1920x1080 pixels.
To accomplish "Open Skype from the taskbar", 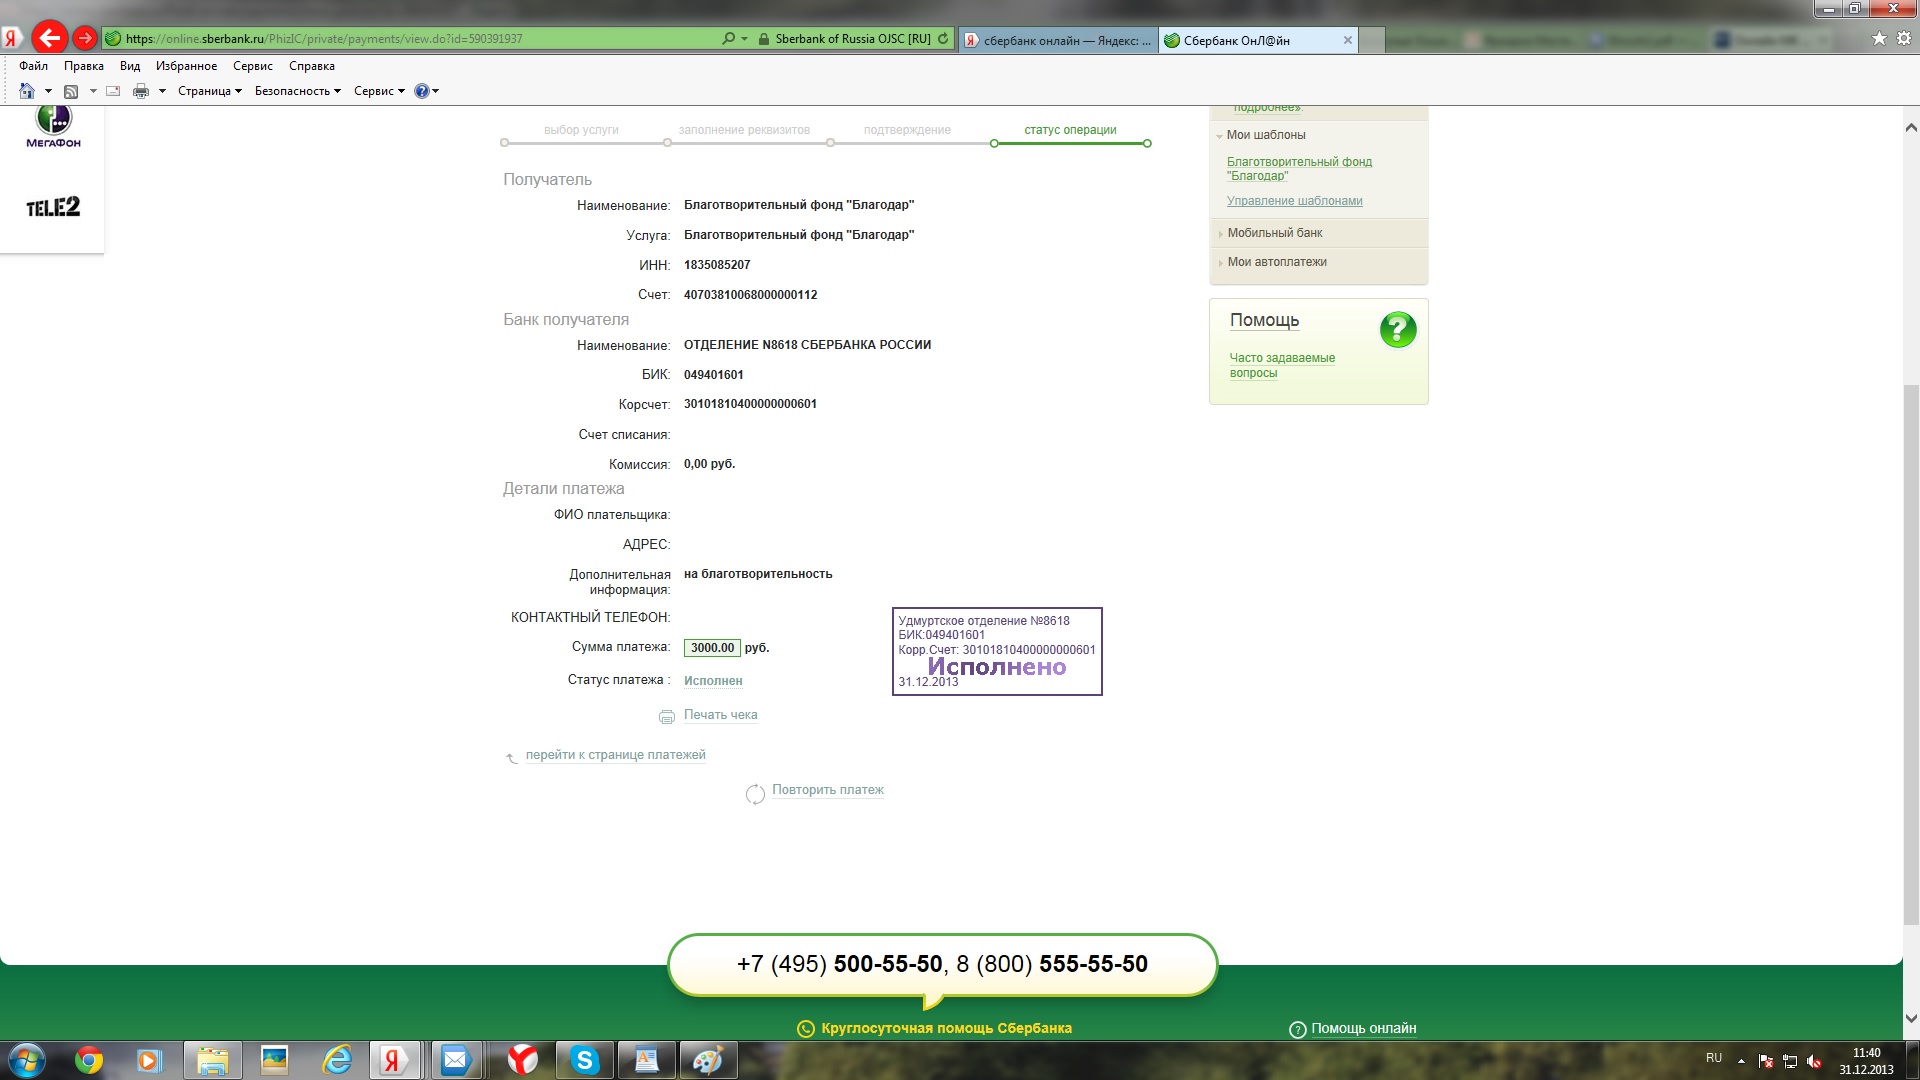I will pos(585,1060).
